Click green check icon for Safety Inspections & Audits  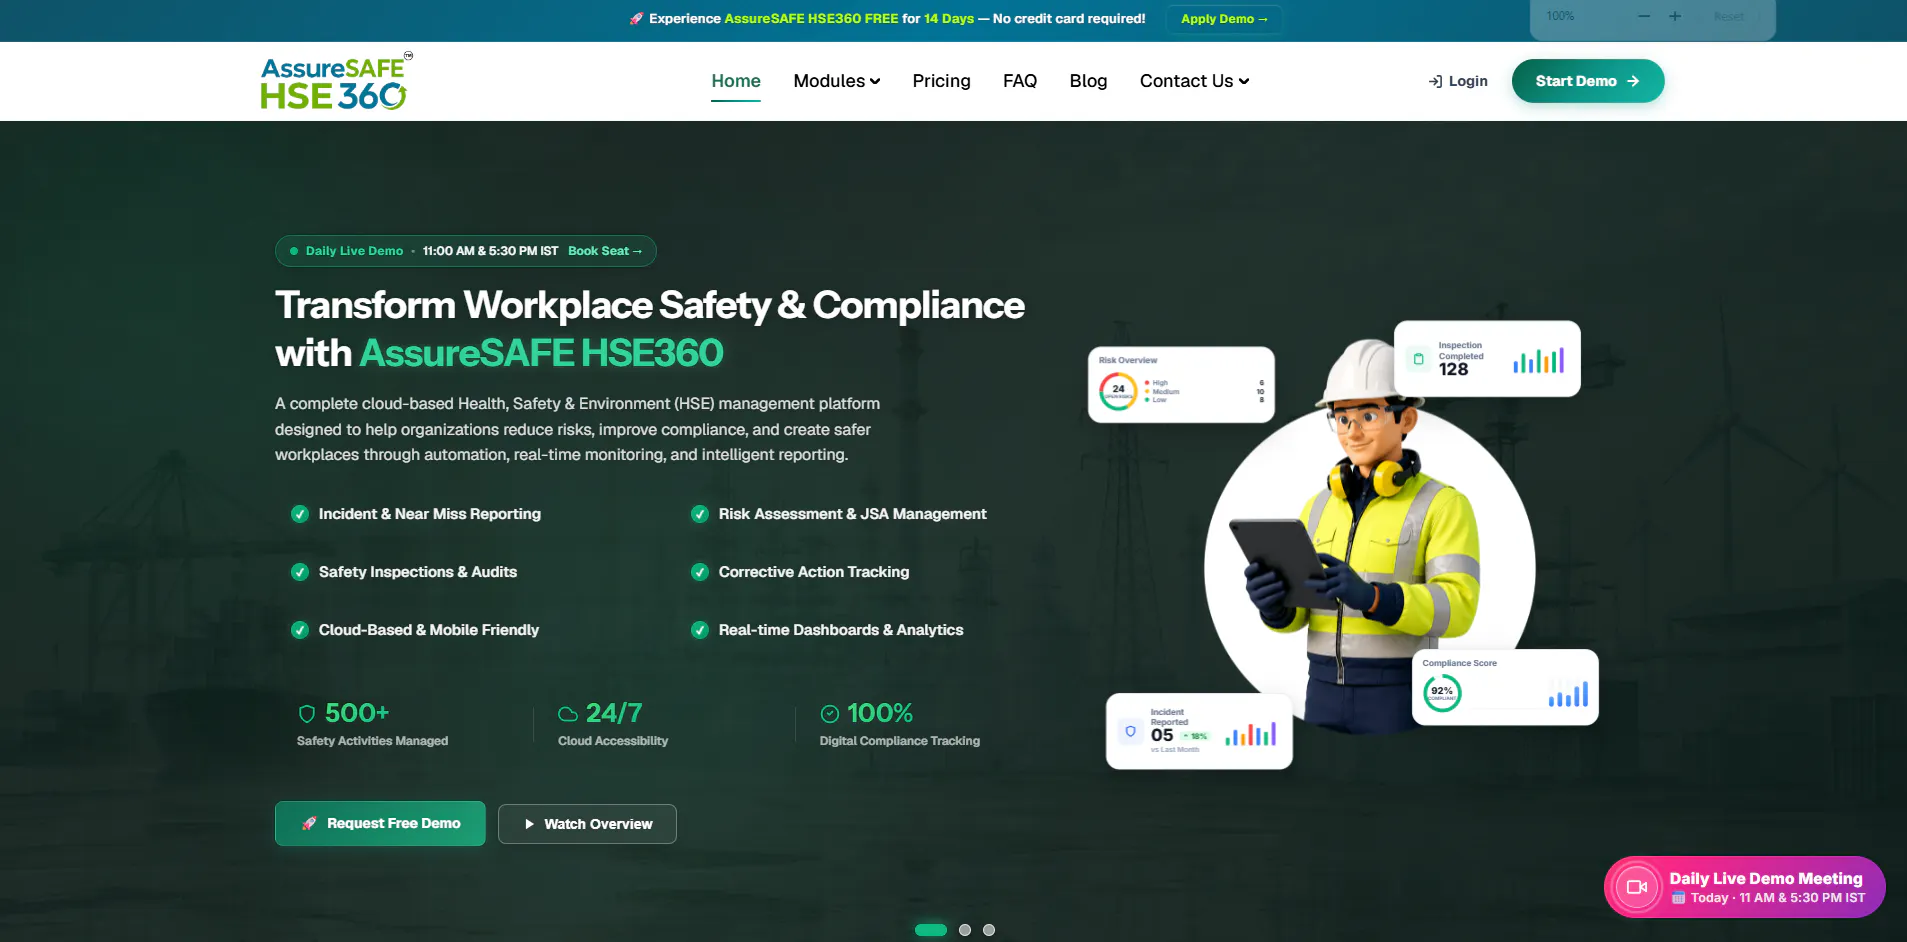pos(299,572)
